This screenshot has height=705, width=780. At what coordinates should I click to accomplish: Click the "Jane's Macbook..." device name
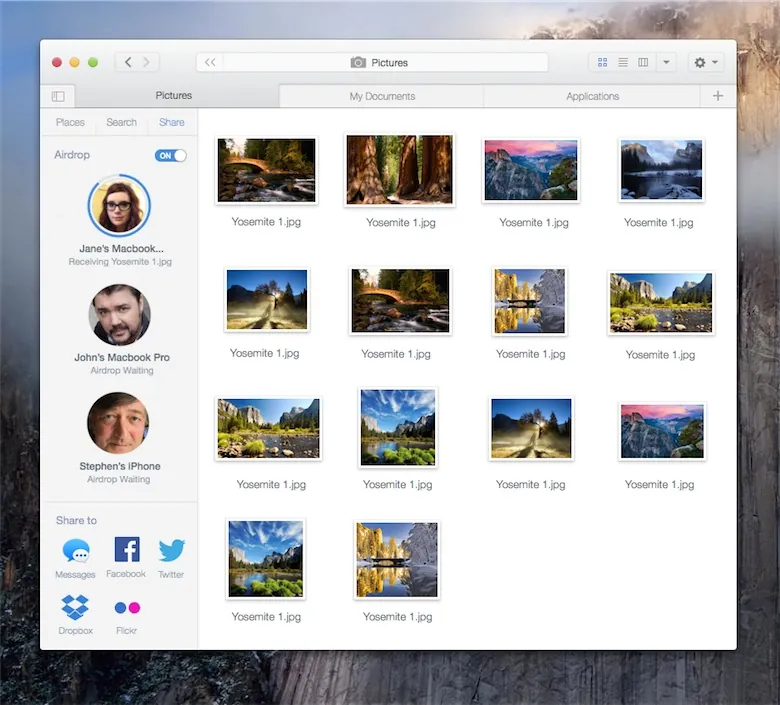point(121,248)
